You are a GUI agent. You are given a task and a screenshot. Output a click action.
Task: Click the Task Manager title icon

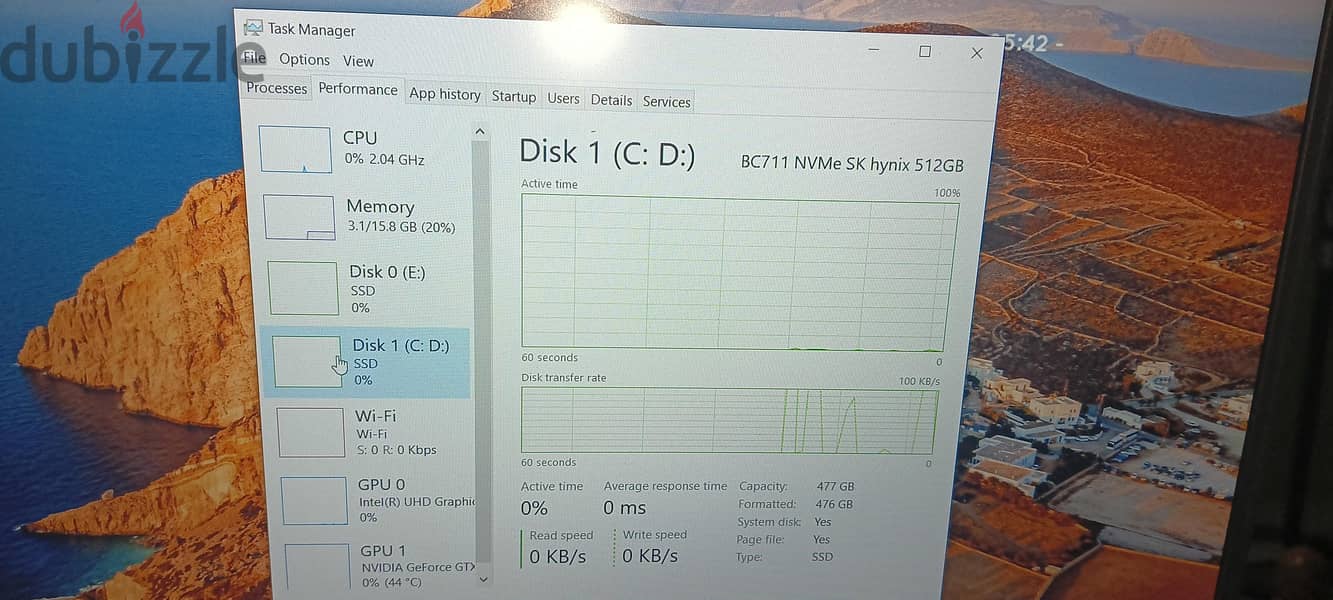253,28
